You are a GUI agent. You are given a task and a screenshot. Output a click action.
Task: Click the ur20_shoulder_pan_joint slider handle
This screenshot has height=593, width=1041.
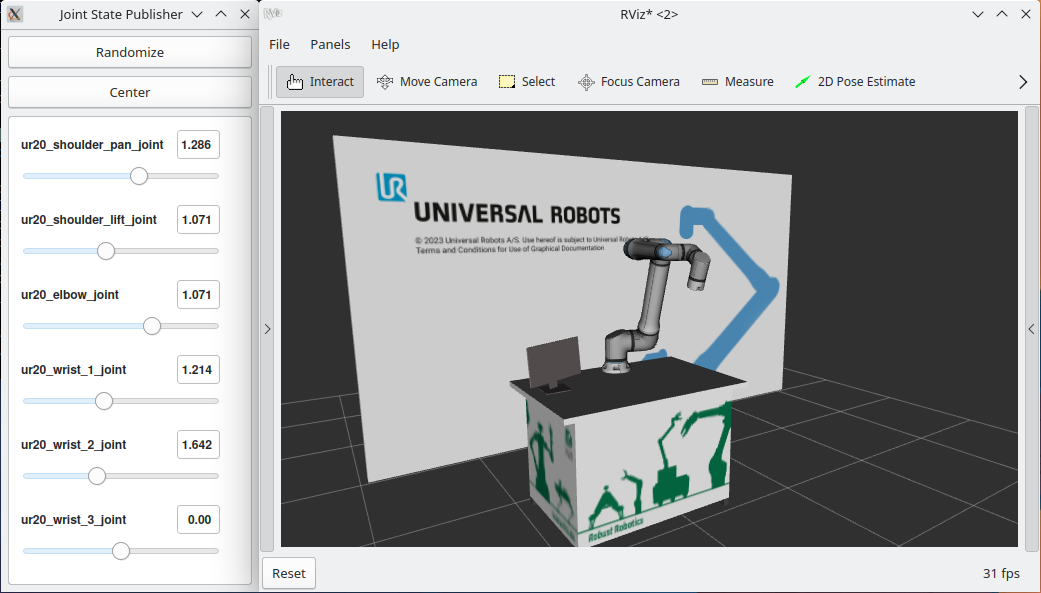139,176
